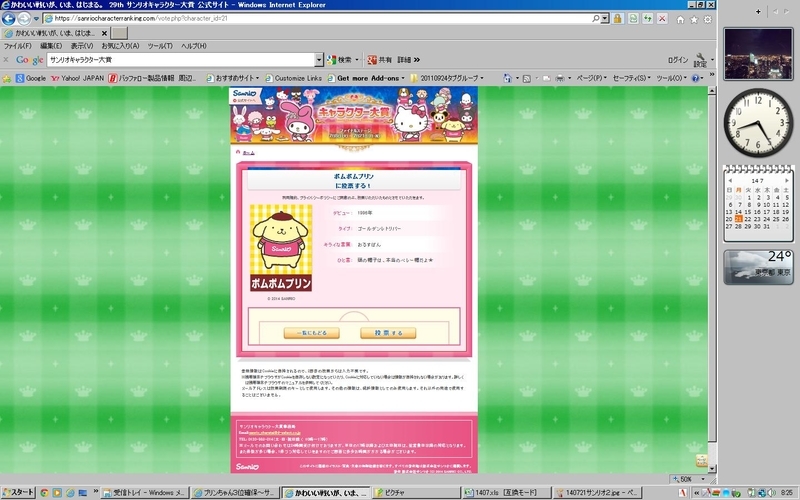
Task: Open the 表示(V) menu
Action: (82, 46)
